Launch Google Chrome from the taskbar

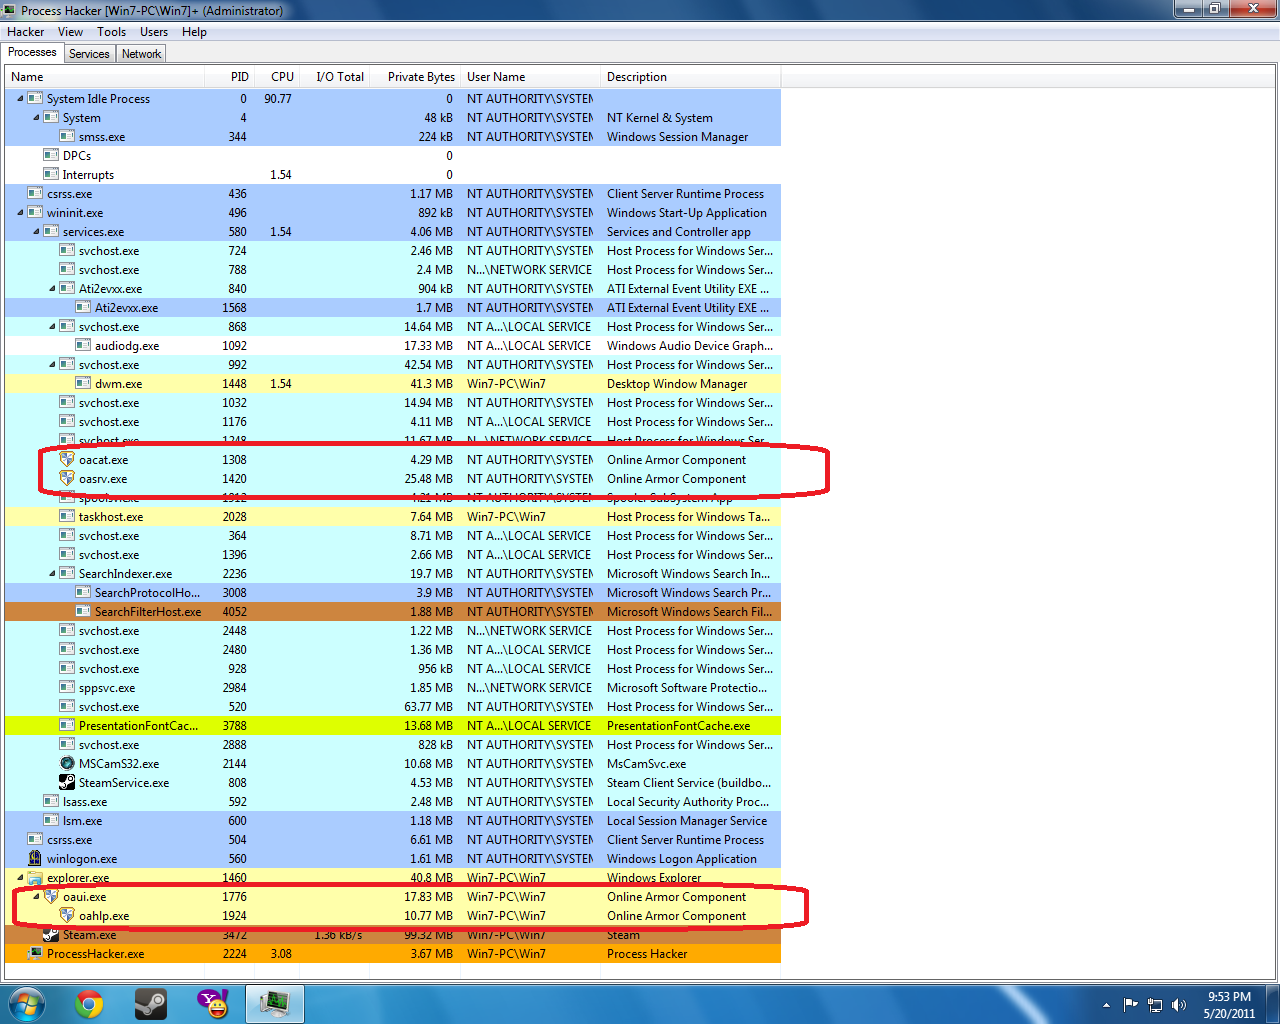click(x=89, y=1004)
